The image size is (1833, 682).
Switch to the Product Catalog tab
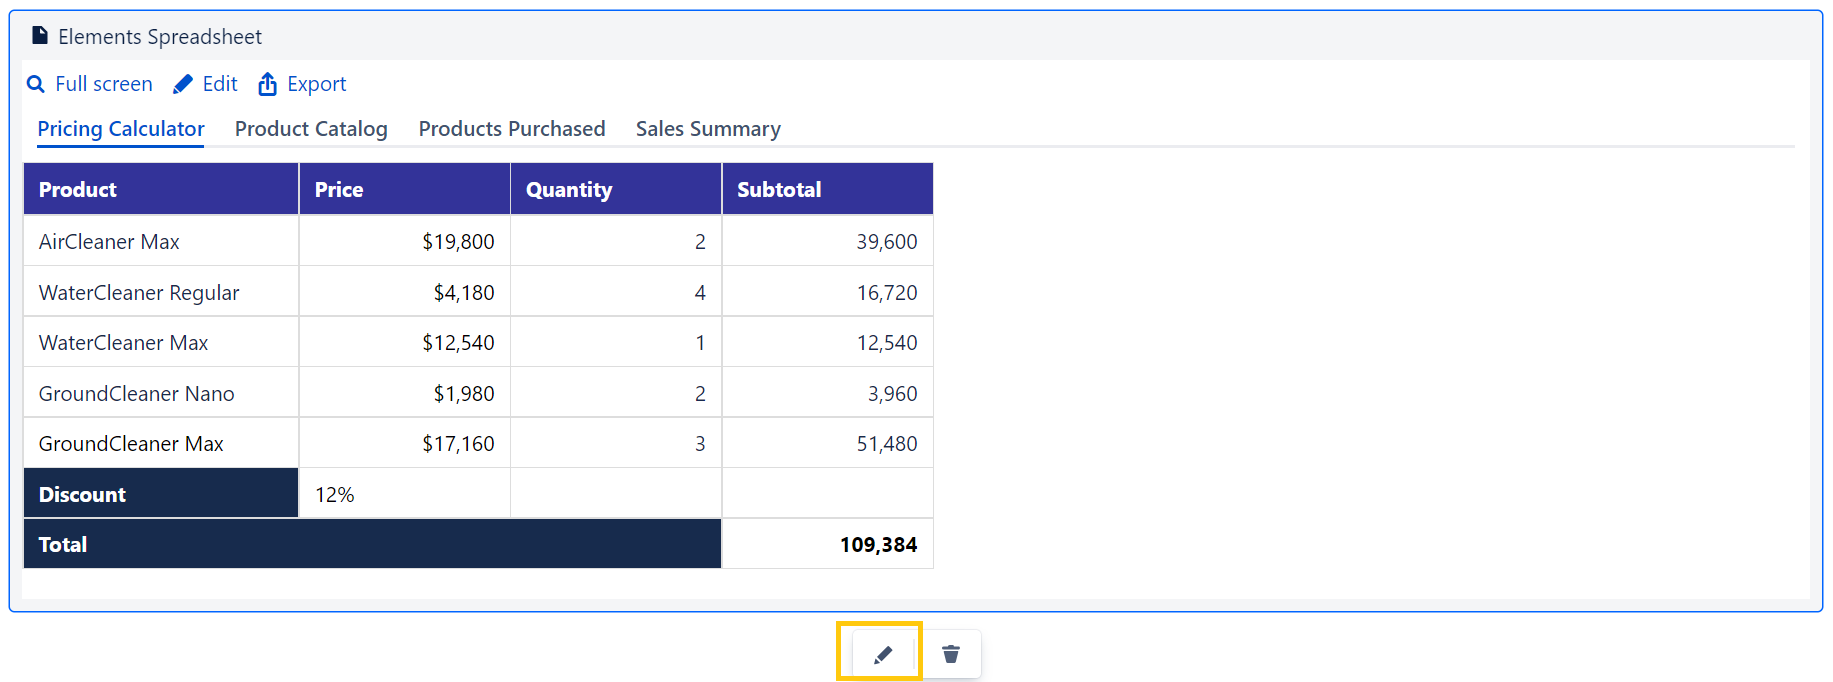(311, 129)
